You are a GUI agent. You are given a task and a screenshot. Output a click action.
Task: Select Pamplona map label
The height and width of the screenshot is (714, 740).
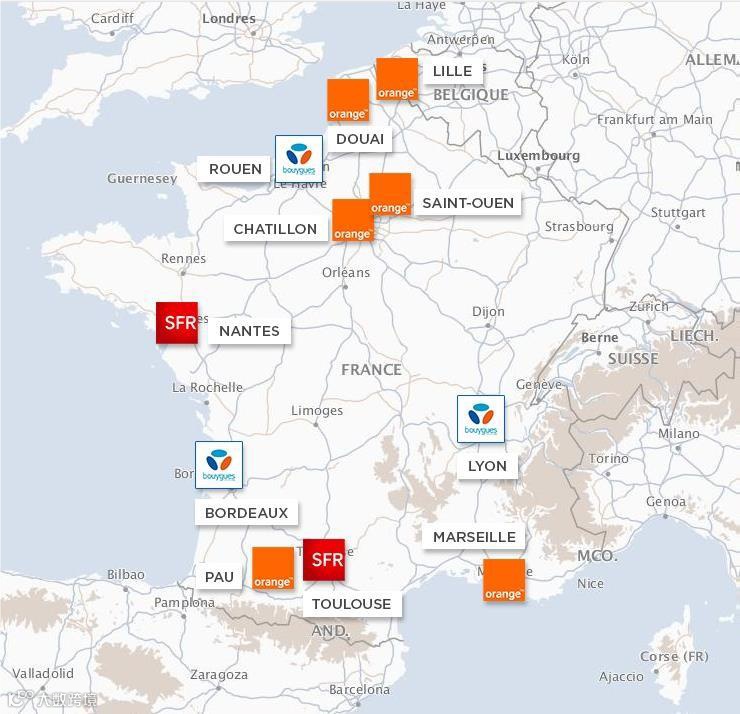(184, 603)
